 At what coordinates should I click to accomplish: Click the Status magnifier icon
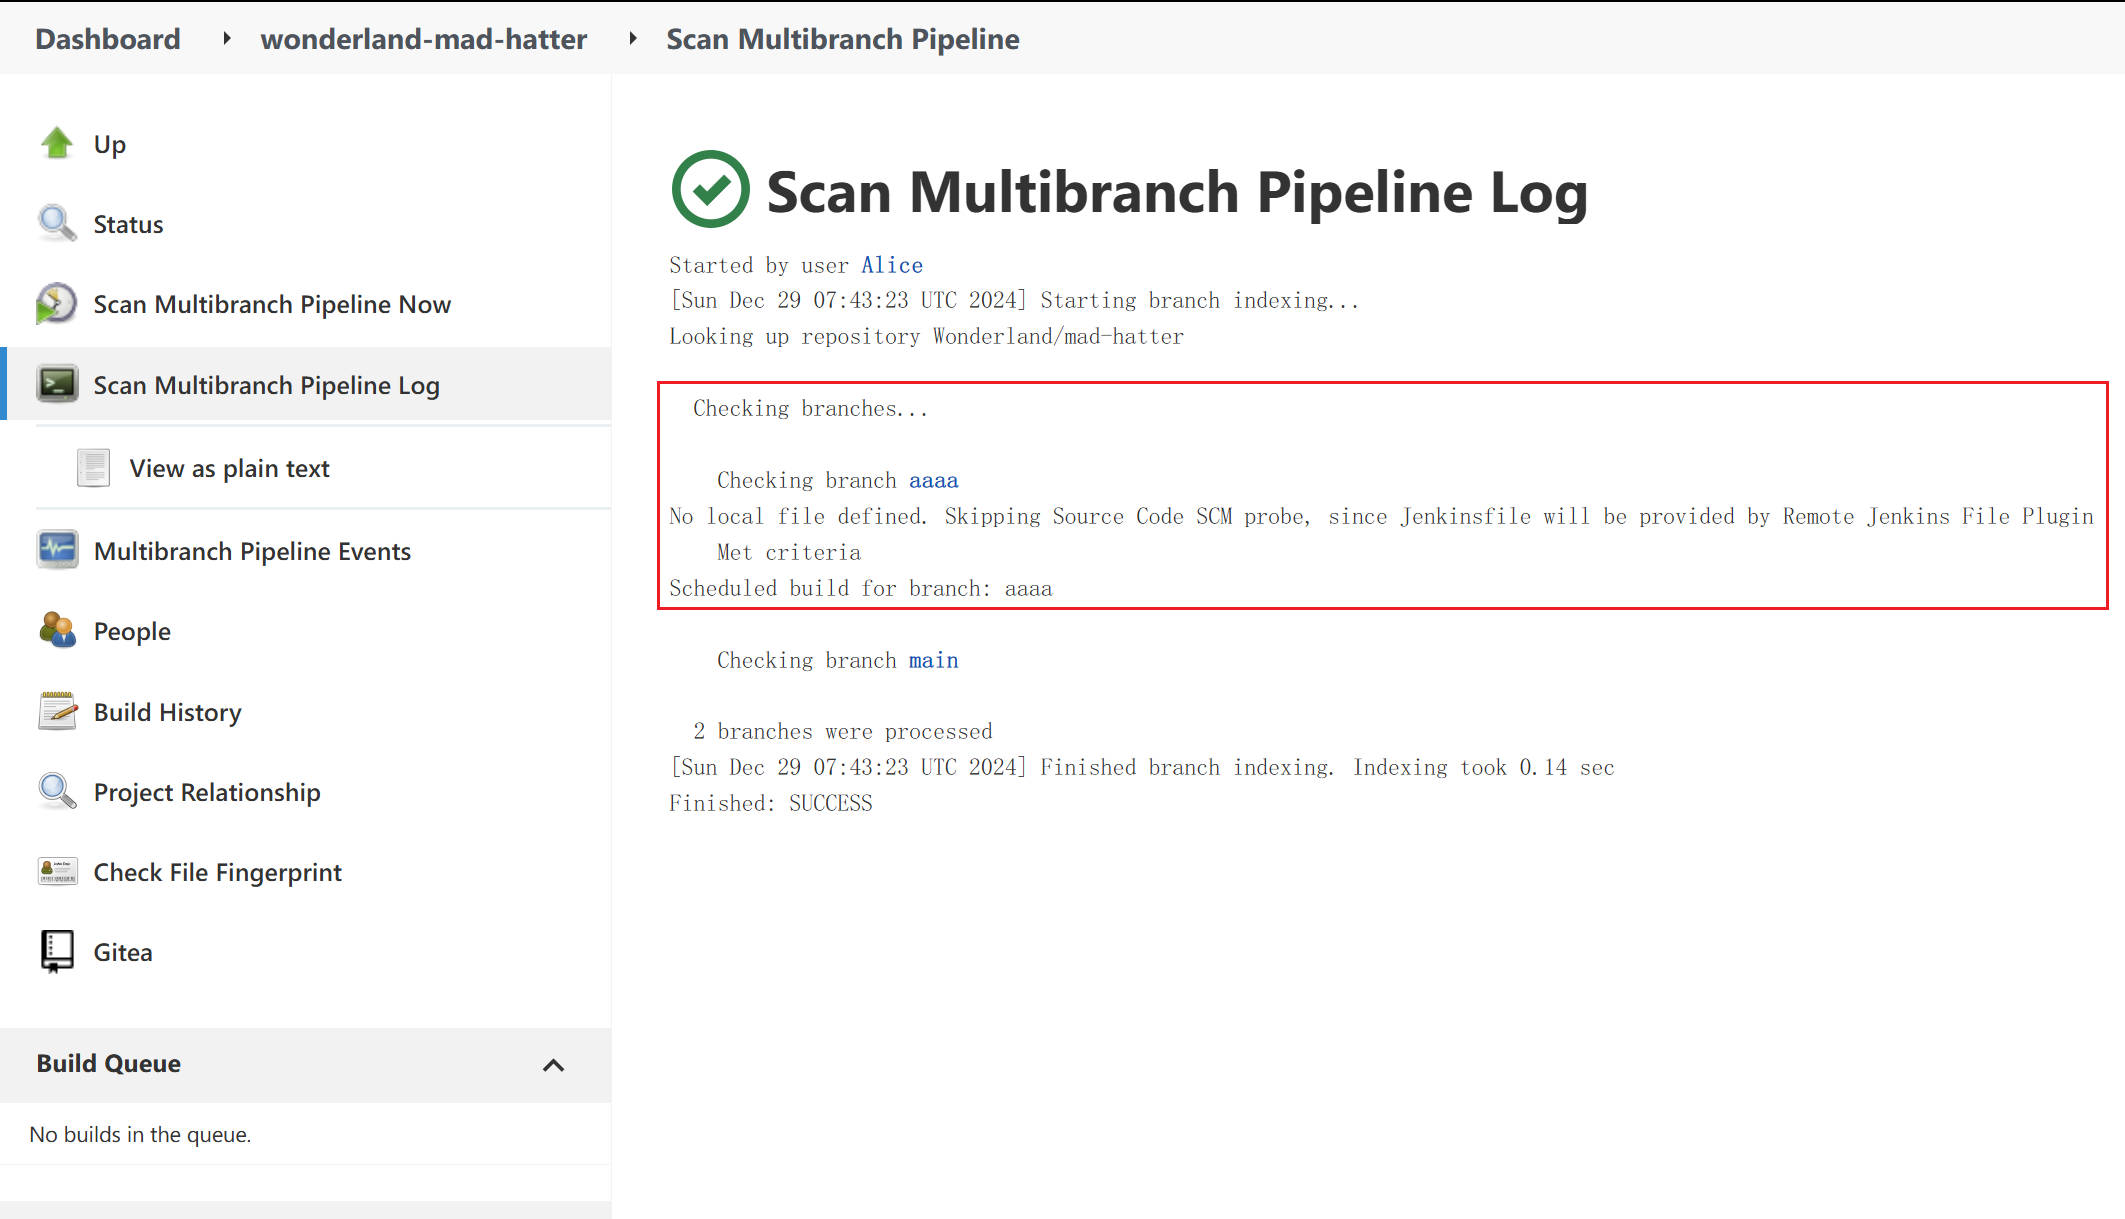[57, 224]
